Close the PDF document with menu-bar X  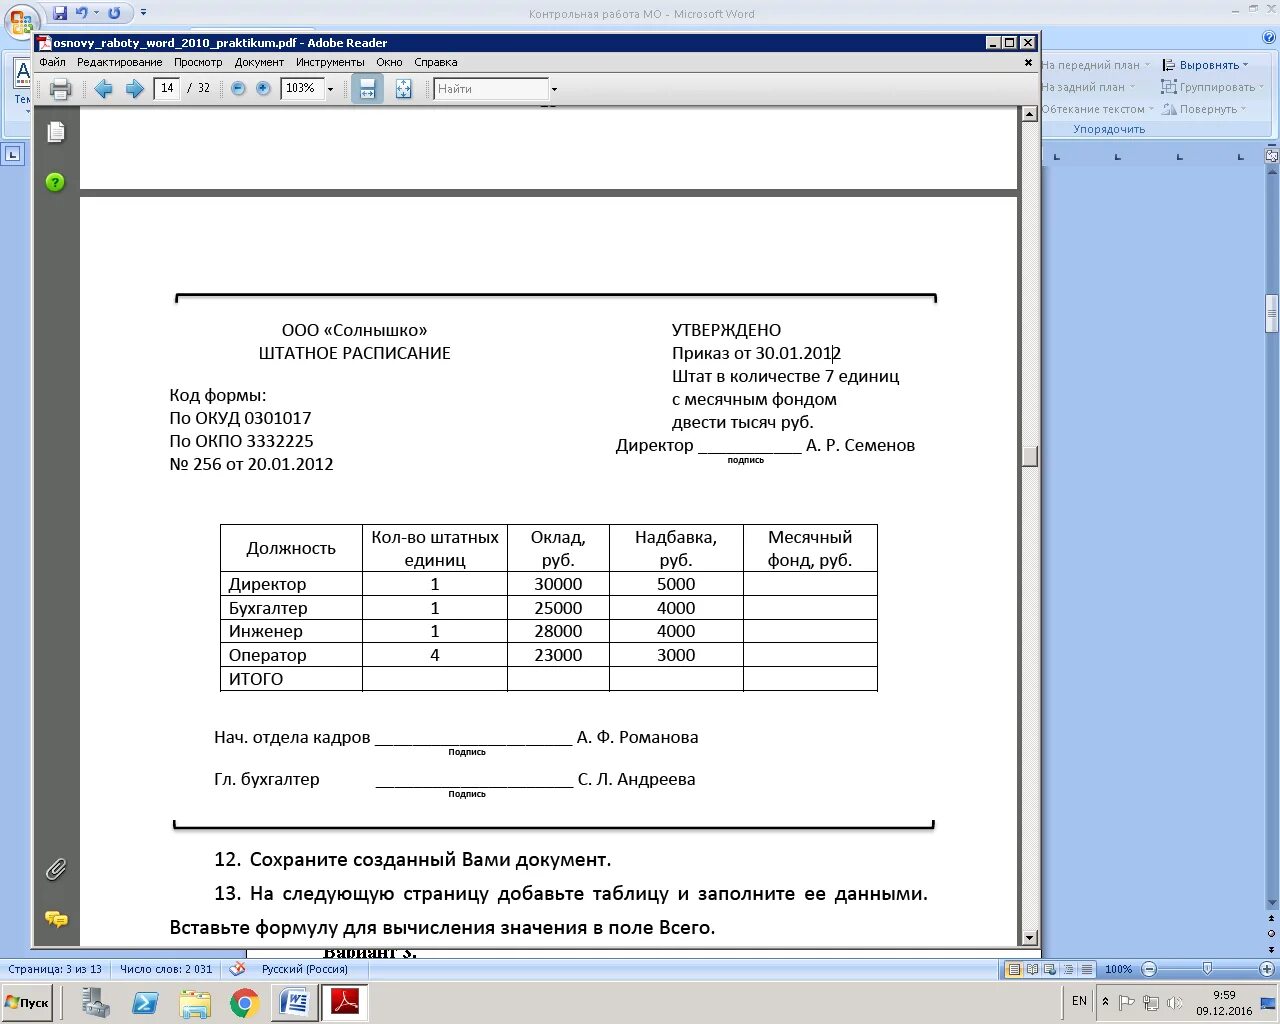(x=1028, y=62)
